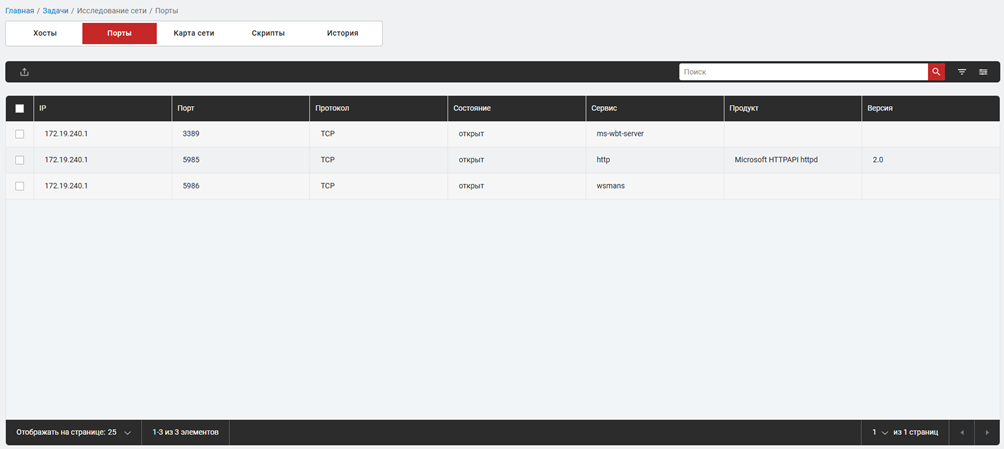Open the filter icon next to search
This screenshot has width=1004, height=449.
[x=962, y=72]
